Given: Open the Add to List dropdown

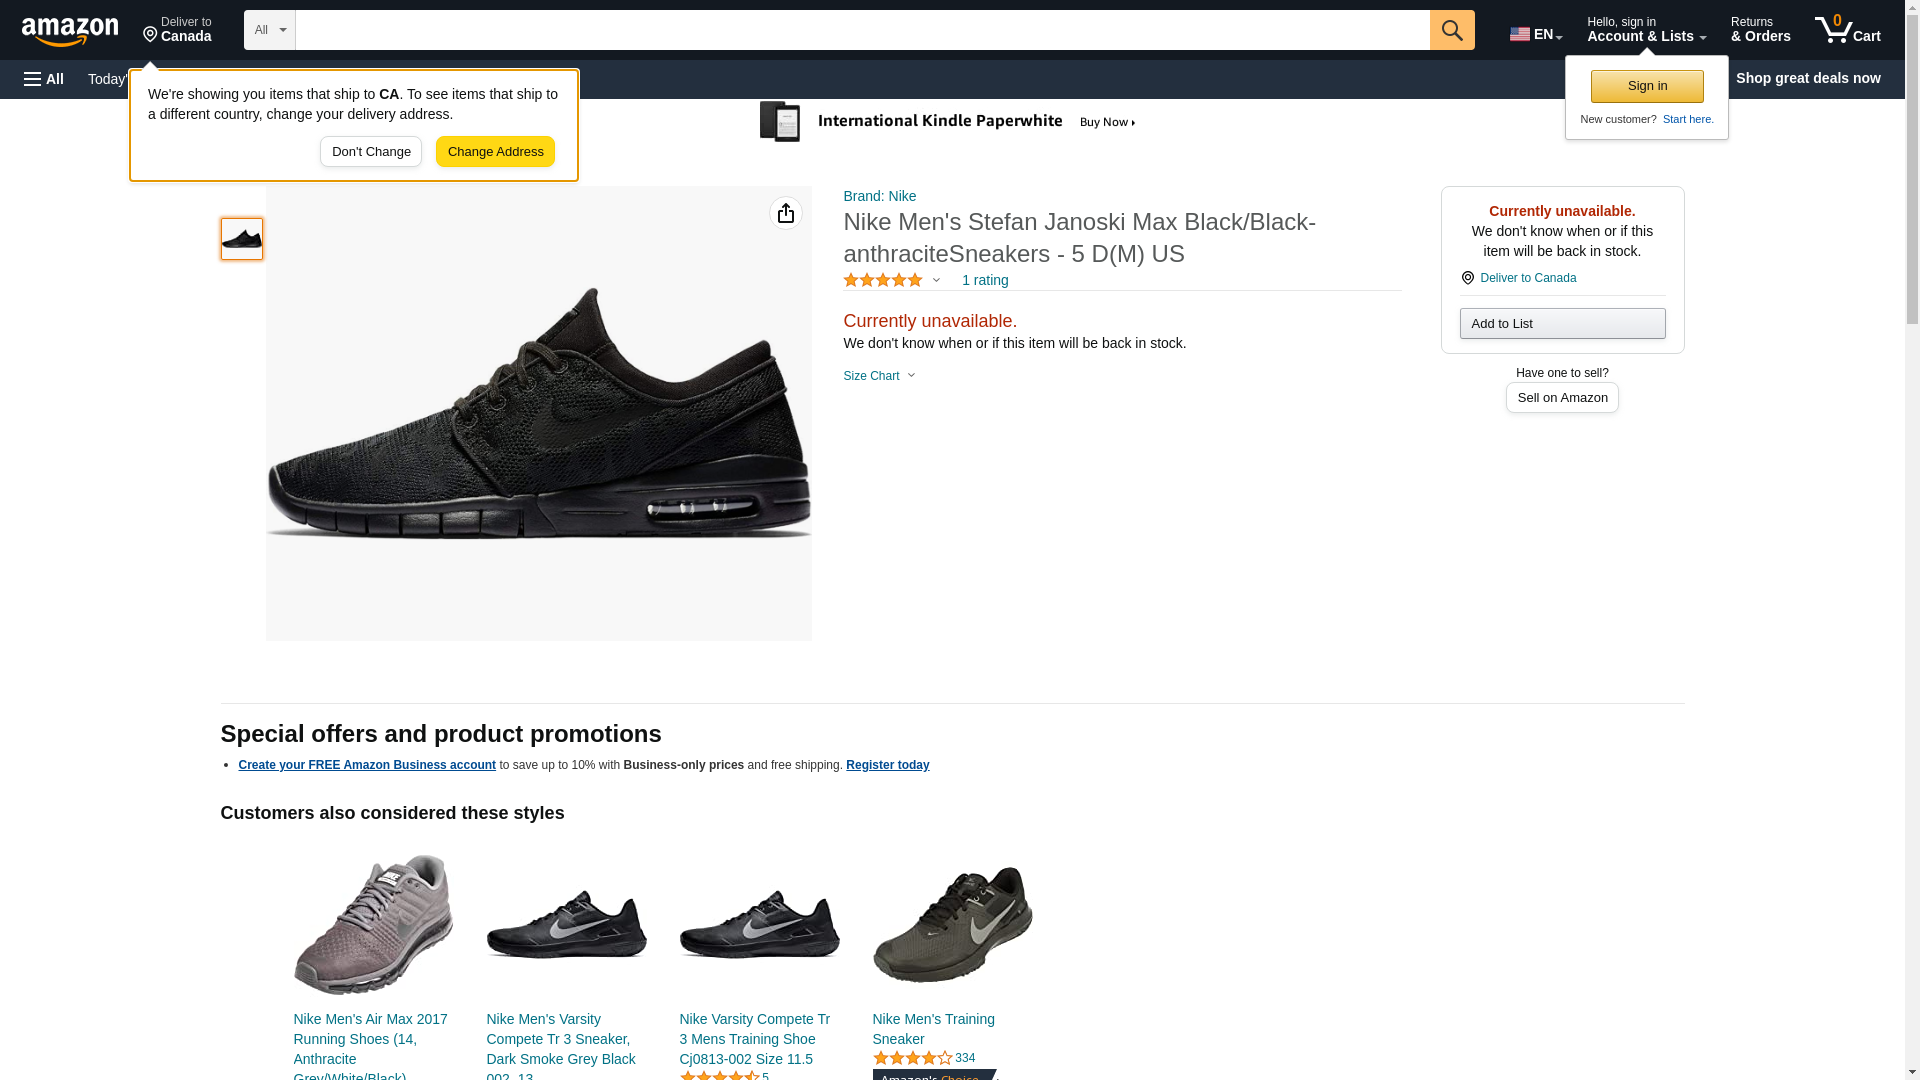Looking at the screenshot, I should 1562,323.
